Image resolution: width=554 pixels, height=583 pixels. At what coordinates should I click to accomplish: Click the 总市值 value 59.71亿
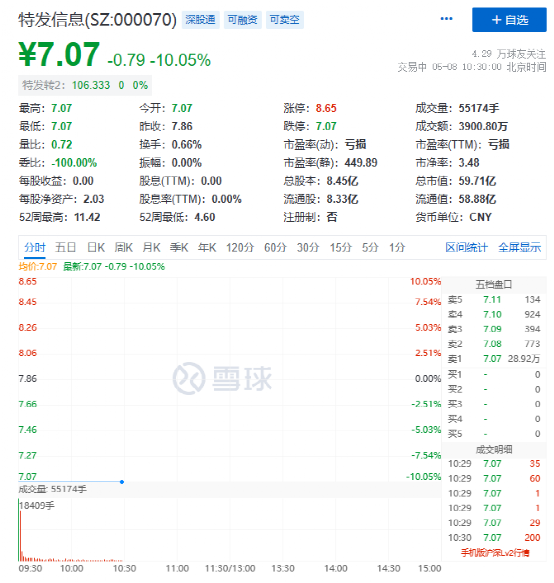coord(477,181)
